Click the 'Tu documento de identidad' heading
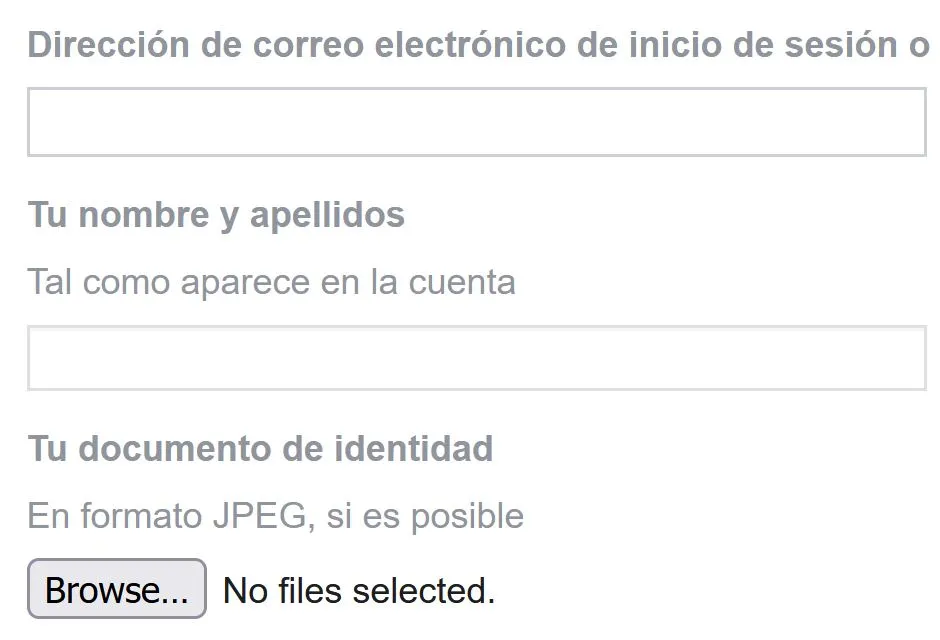 pyautogui.click(x=260, y=448)
